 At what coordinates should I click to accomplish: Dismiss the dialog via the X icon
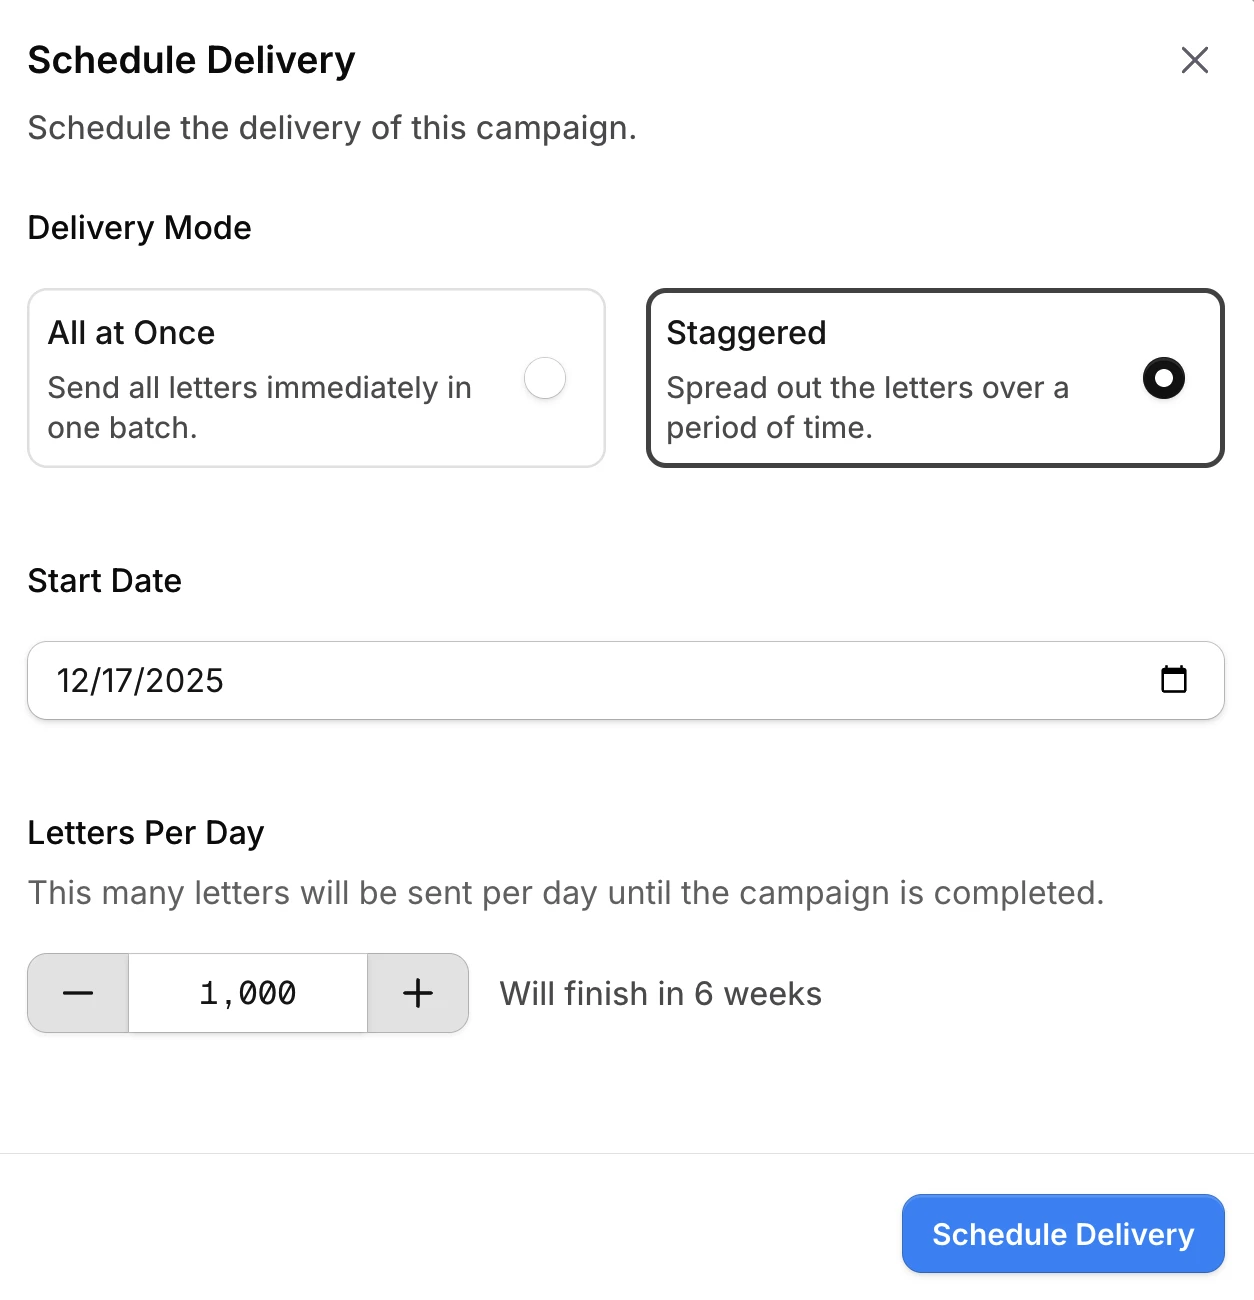point(1194,60)
